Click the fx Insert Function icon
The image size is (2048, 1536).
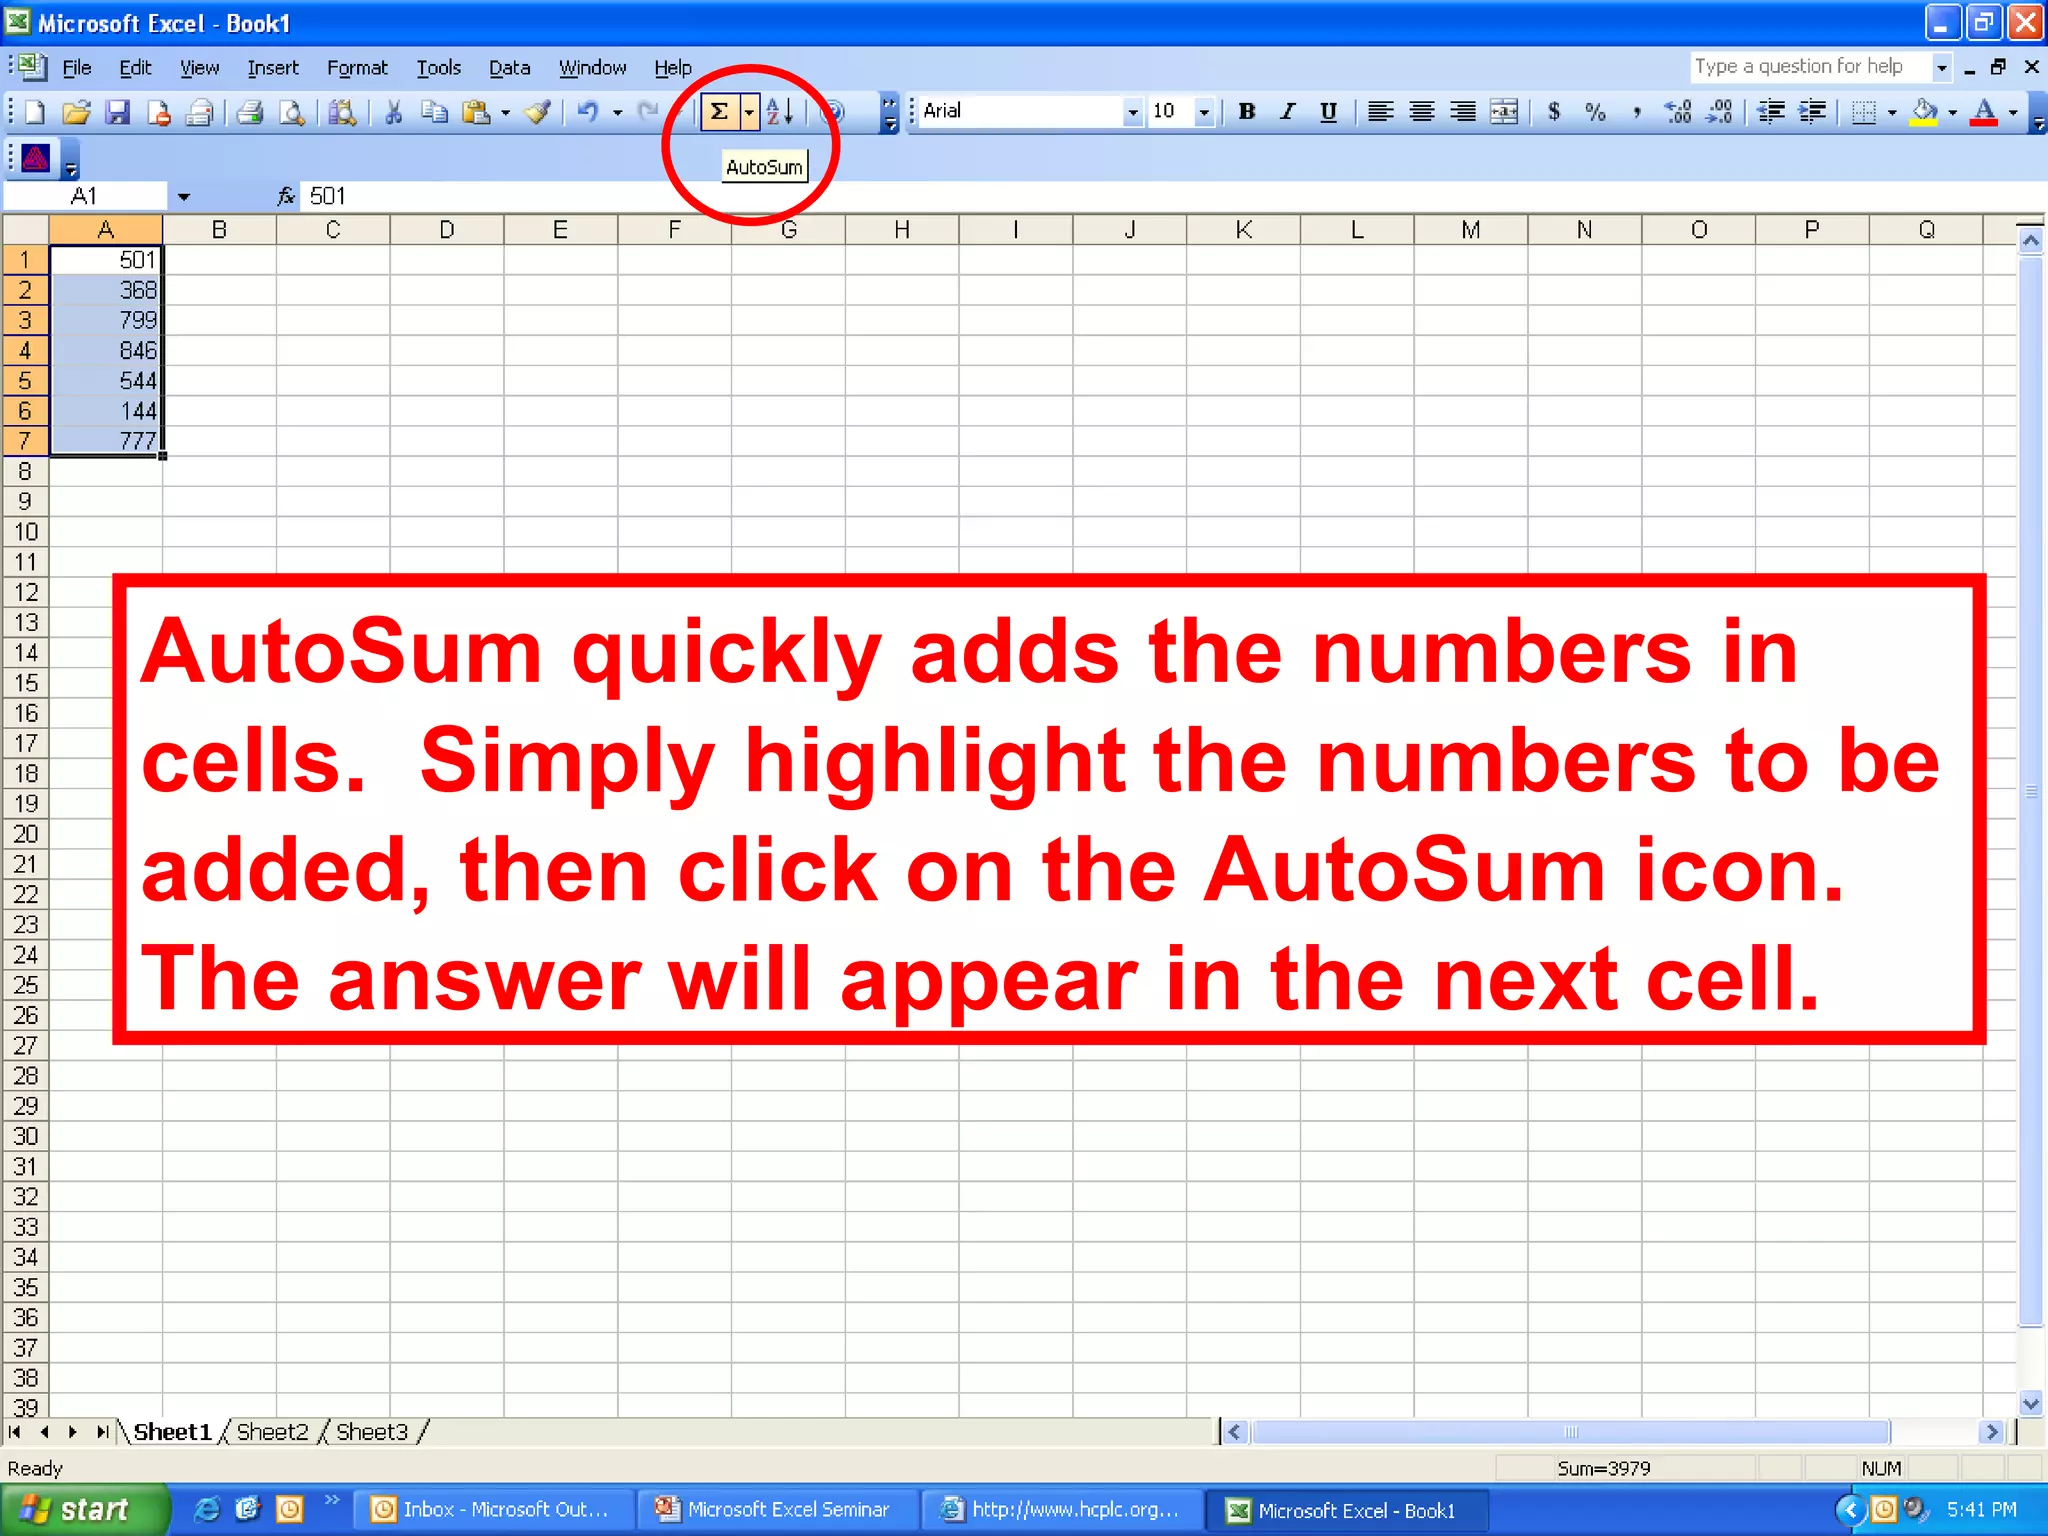(286, 196)
